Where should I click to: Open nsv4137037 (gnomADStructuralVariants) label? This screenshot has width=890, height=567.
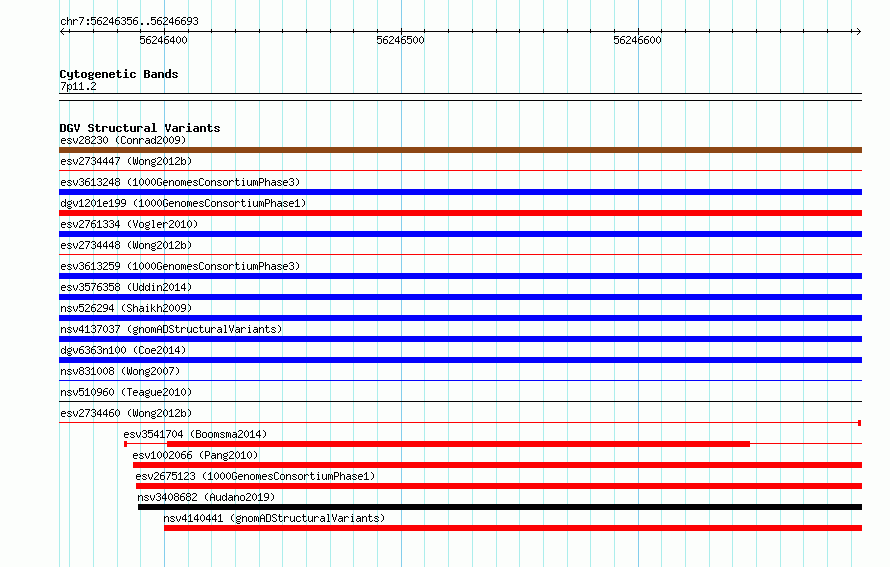point(171,329)
